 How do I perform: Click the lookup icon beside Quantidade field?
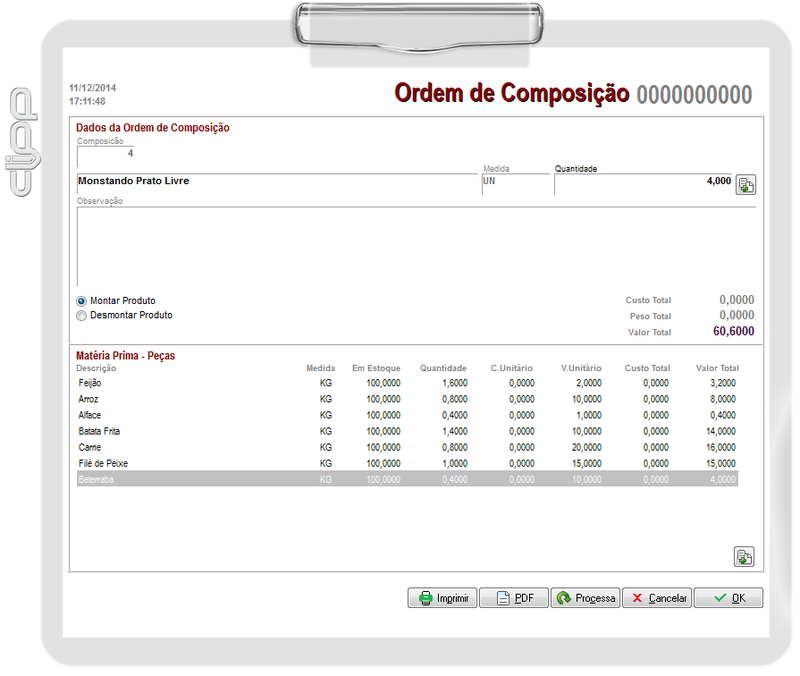(x=745, y=185)
